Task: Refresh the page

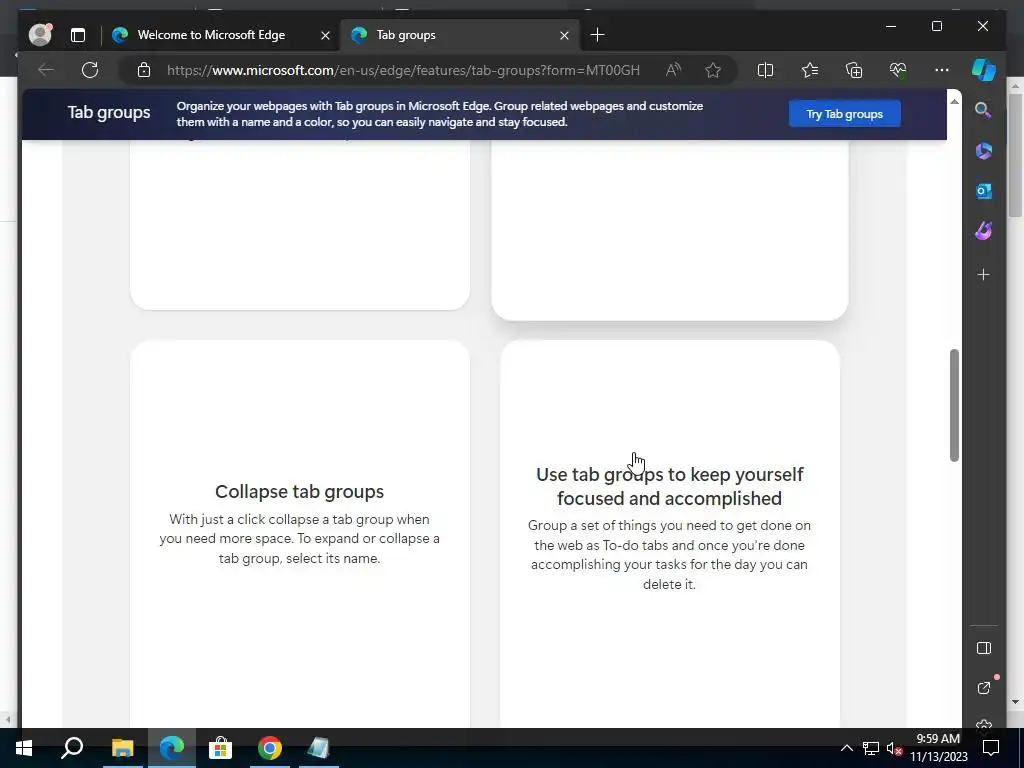Action: (90, 70)
